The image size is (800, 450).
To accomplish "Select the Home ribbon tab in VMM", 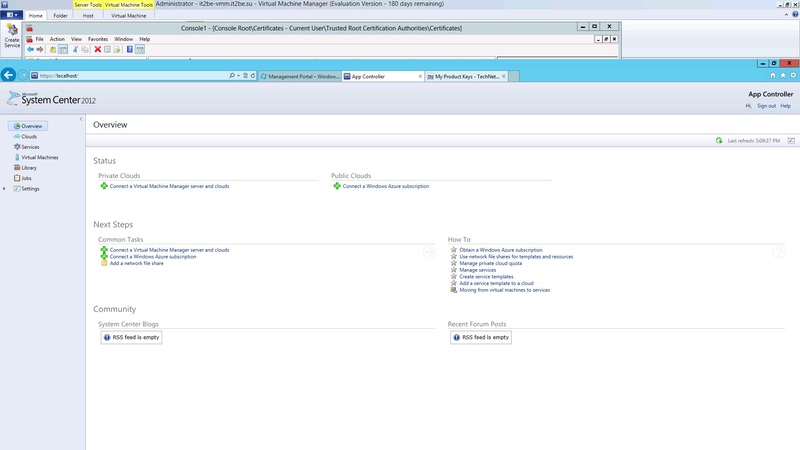I will point(36,15).
